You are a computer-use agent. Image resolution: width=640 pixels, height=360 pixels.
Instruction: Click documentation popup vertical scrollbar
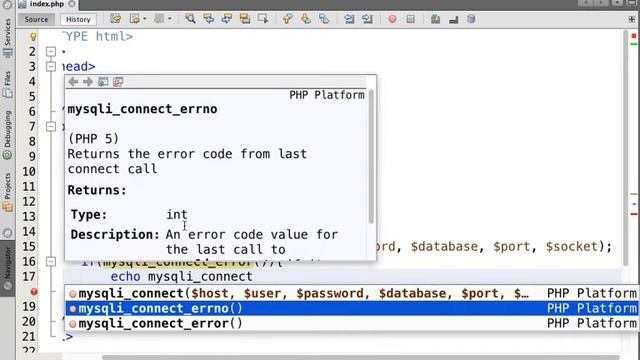(371, 157)
